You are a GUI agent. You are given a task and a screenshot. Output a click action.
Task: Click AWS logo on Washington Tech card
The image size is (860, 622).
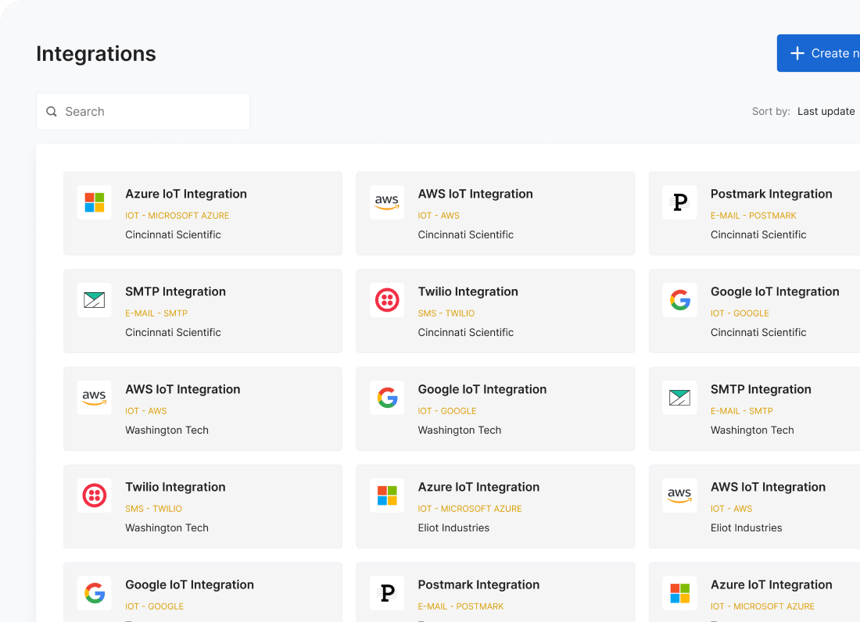point(94,398)
